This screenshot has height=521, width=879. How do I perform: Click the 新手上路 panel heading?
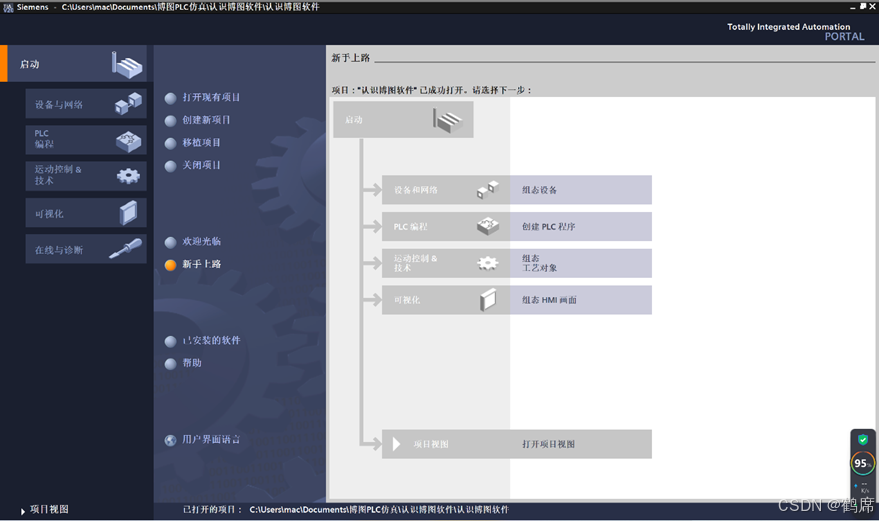pos(350,58)
